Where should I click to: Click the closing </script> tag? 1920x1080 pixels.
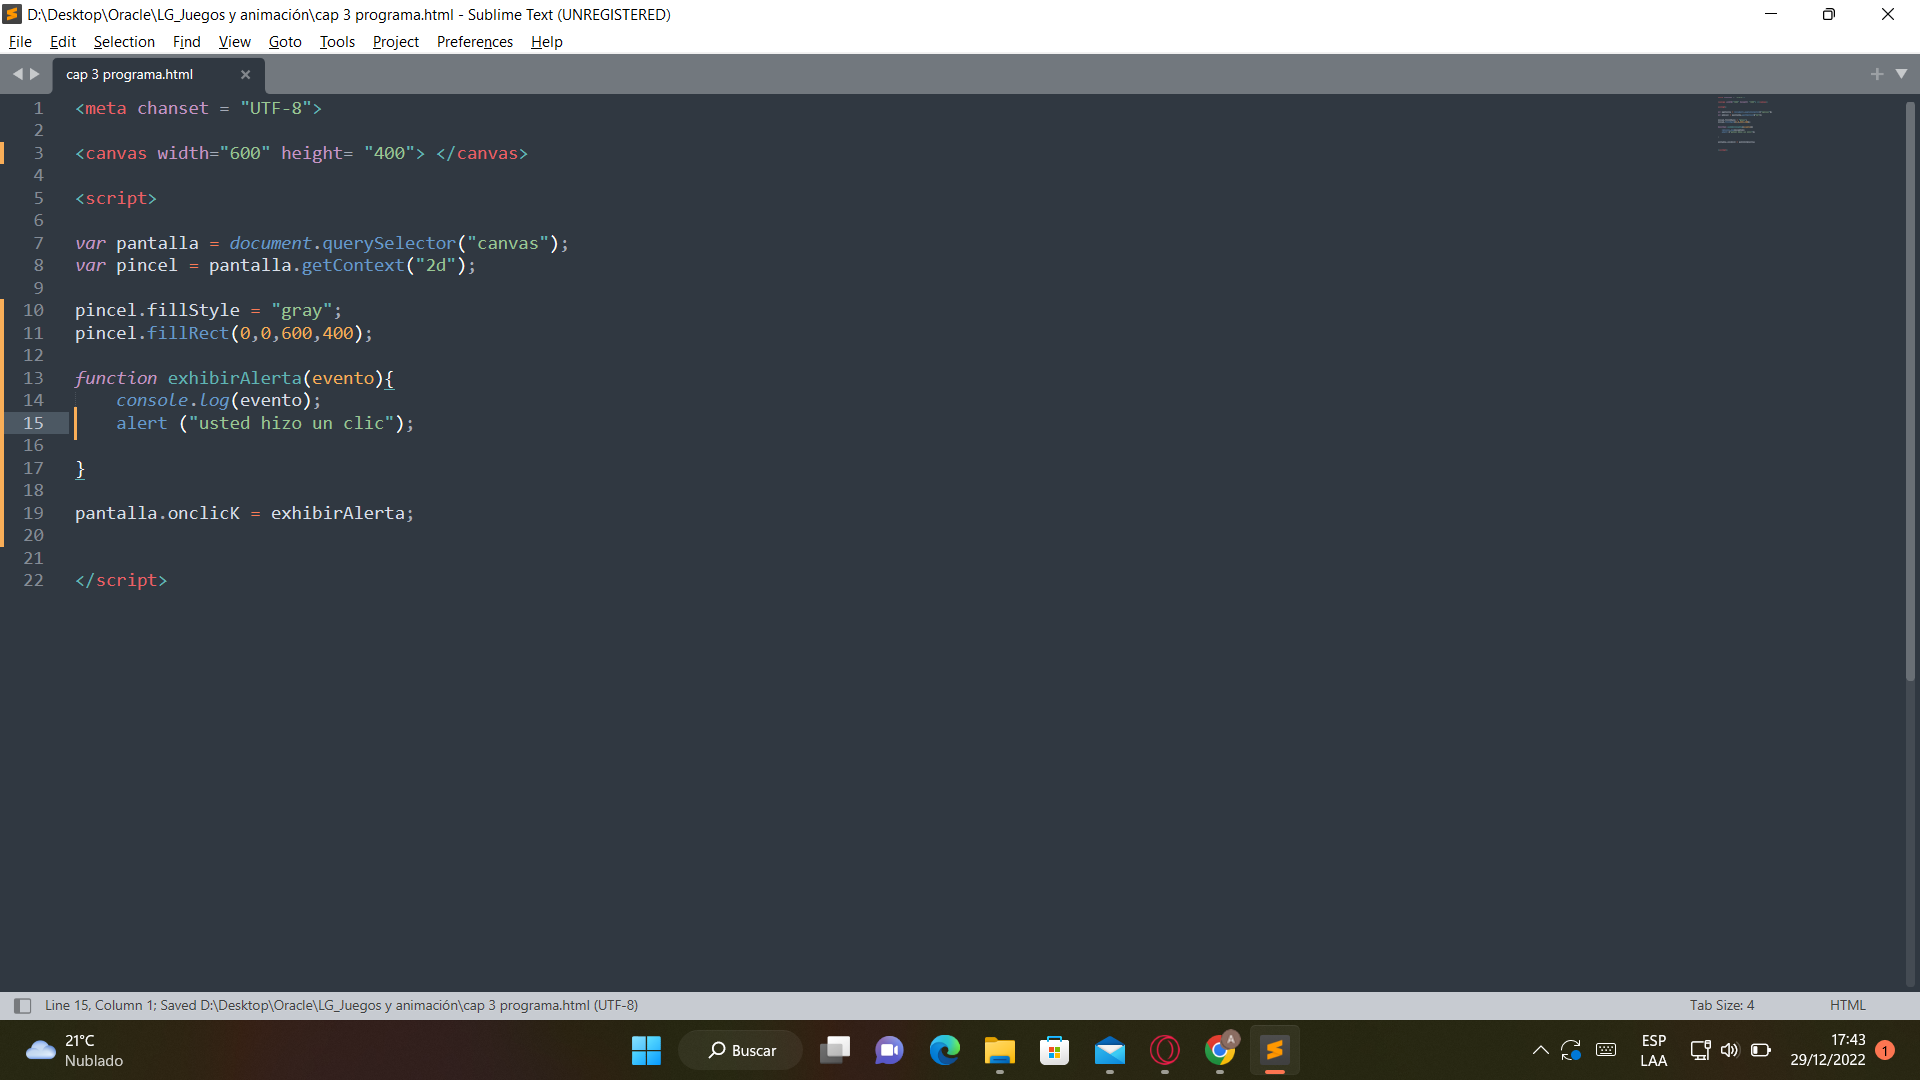click(x=121, y=580)
